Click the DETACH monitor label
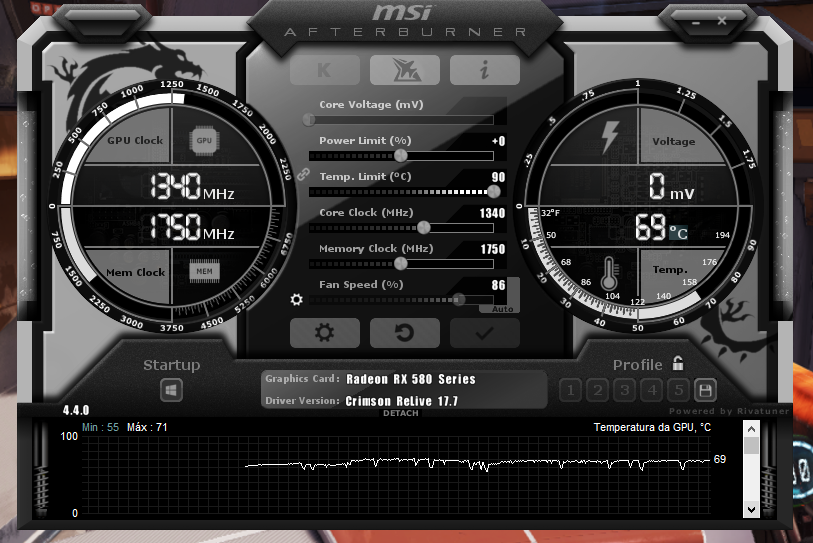The image size is (813, 543). (x=401, y=413)
